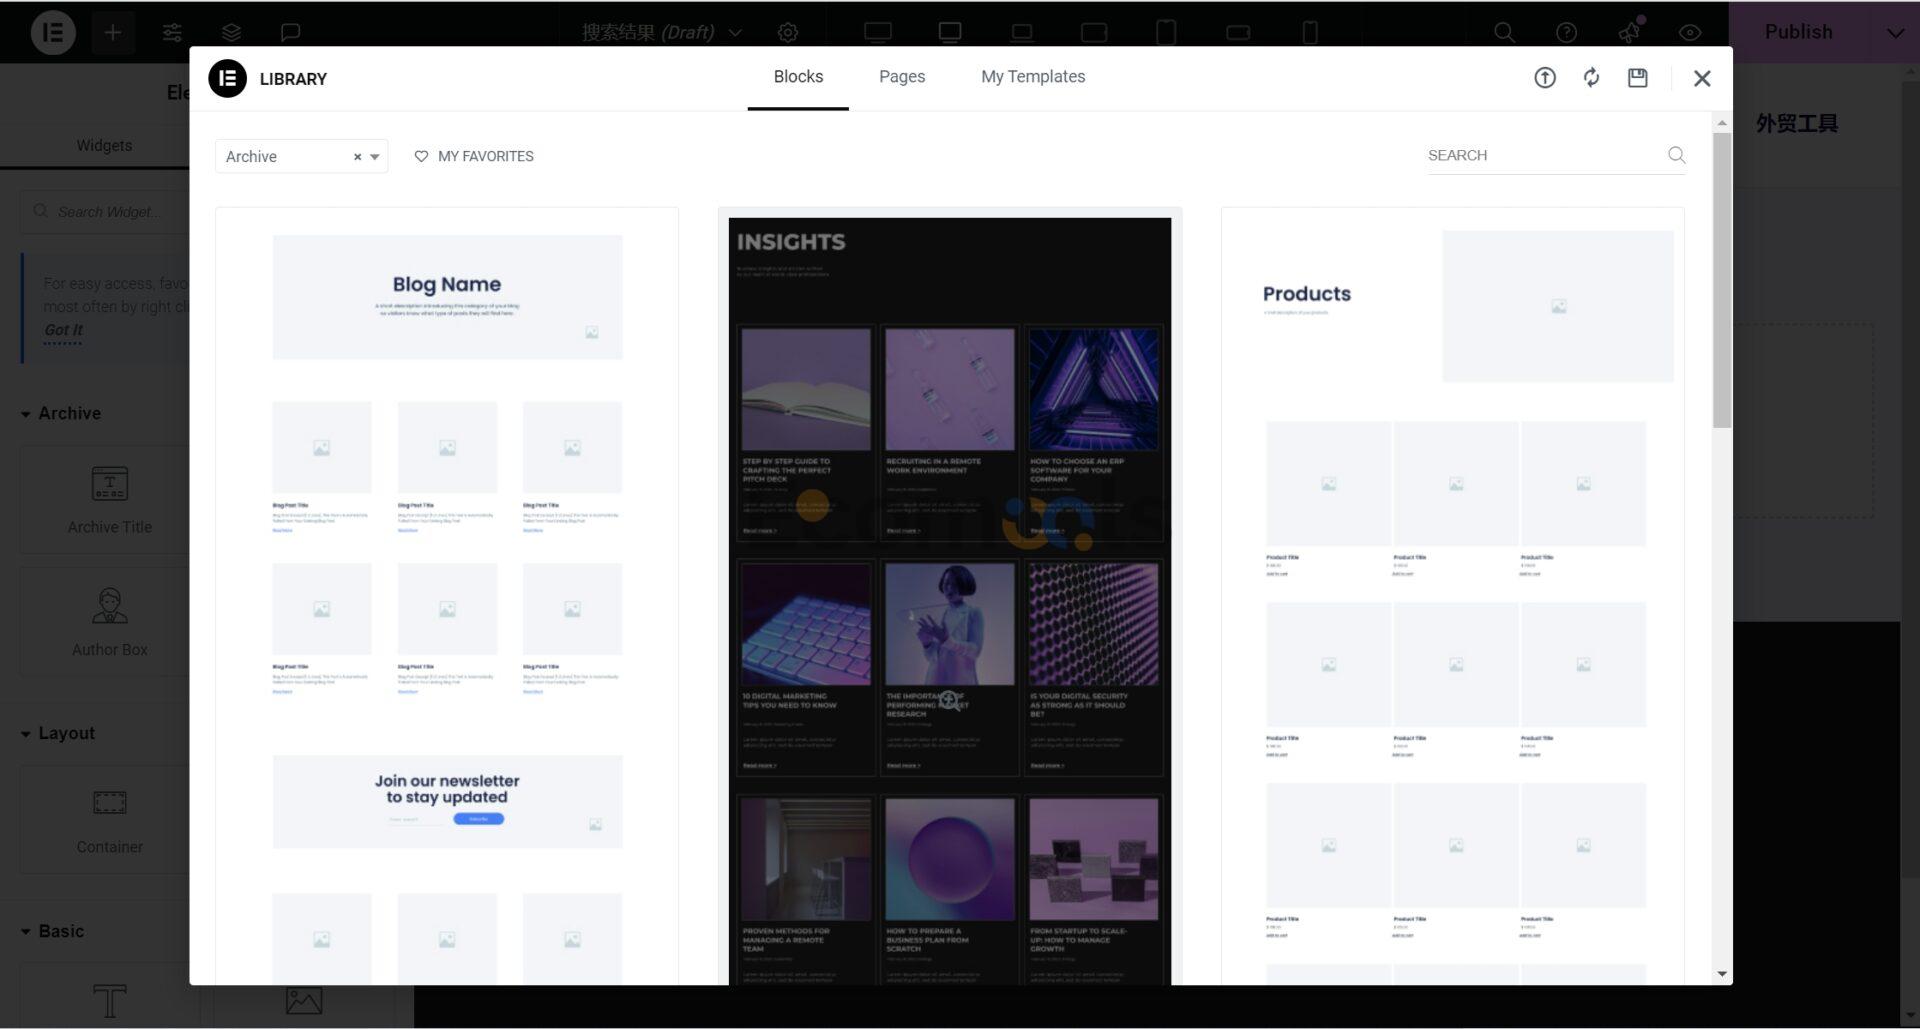Click the add element plus icon

coord(113,32)
